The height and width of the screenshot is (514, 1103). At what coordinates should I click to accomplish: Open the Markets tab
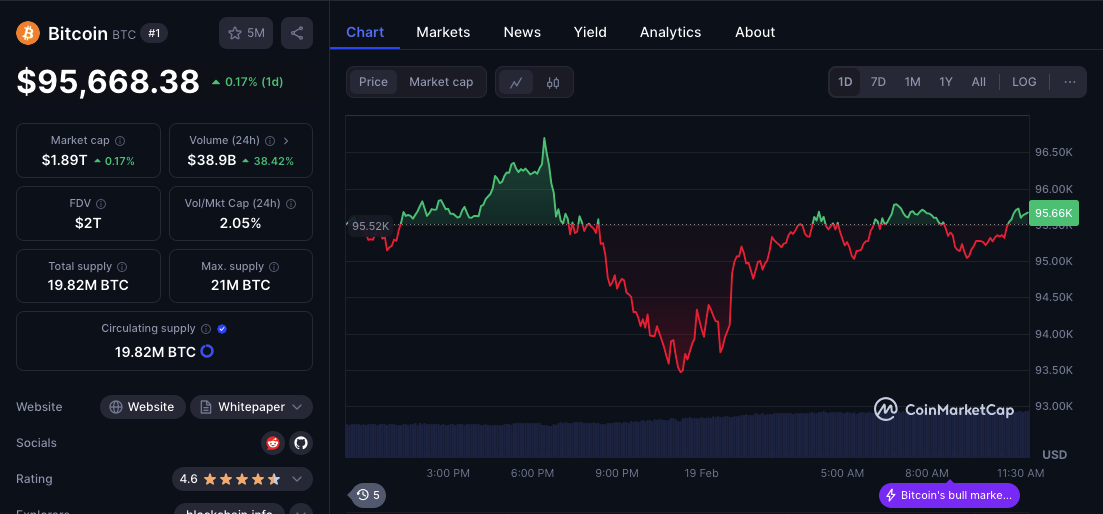pyautogui.click(x=443, y=32)
